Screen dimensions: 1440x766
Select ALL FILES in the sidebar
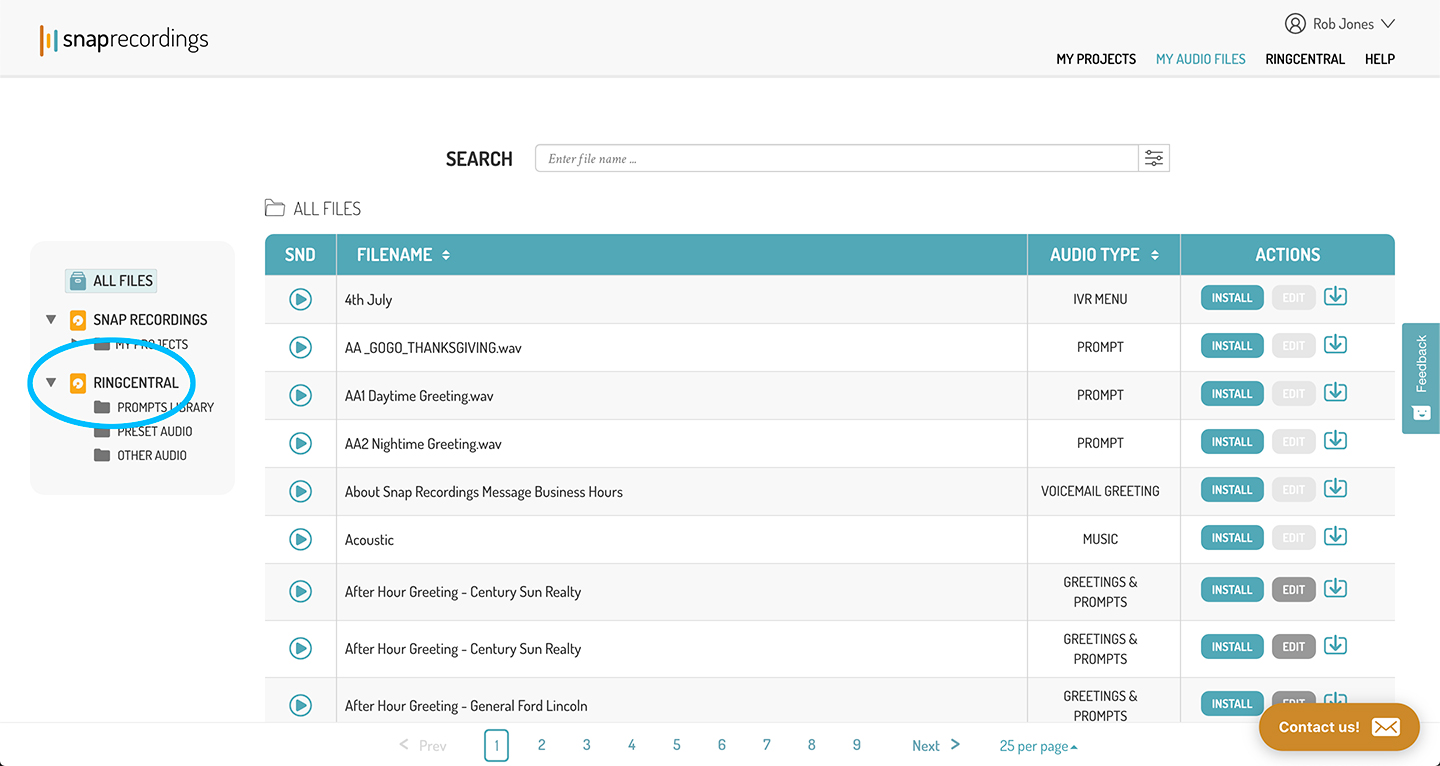point(112,281)
